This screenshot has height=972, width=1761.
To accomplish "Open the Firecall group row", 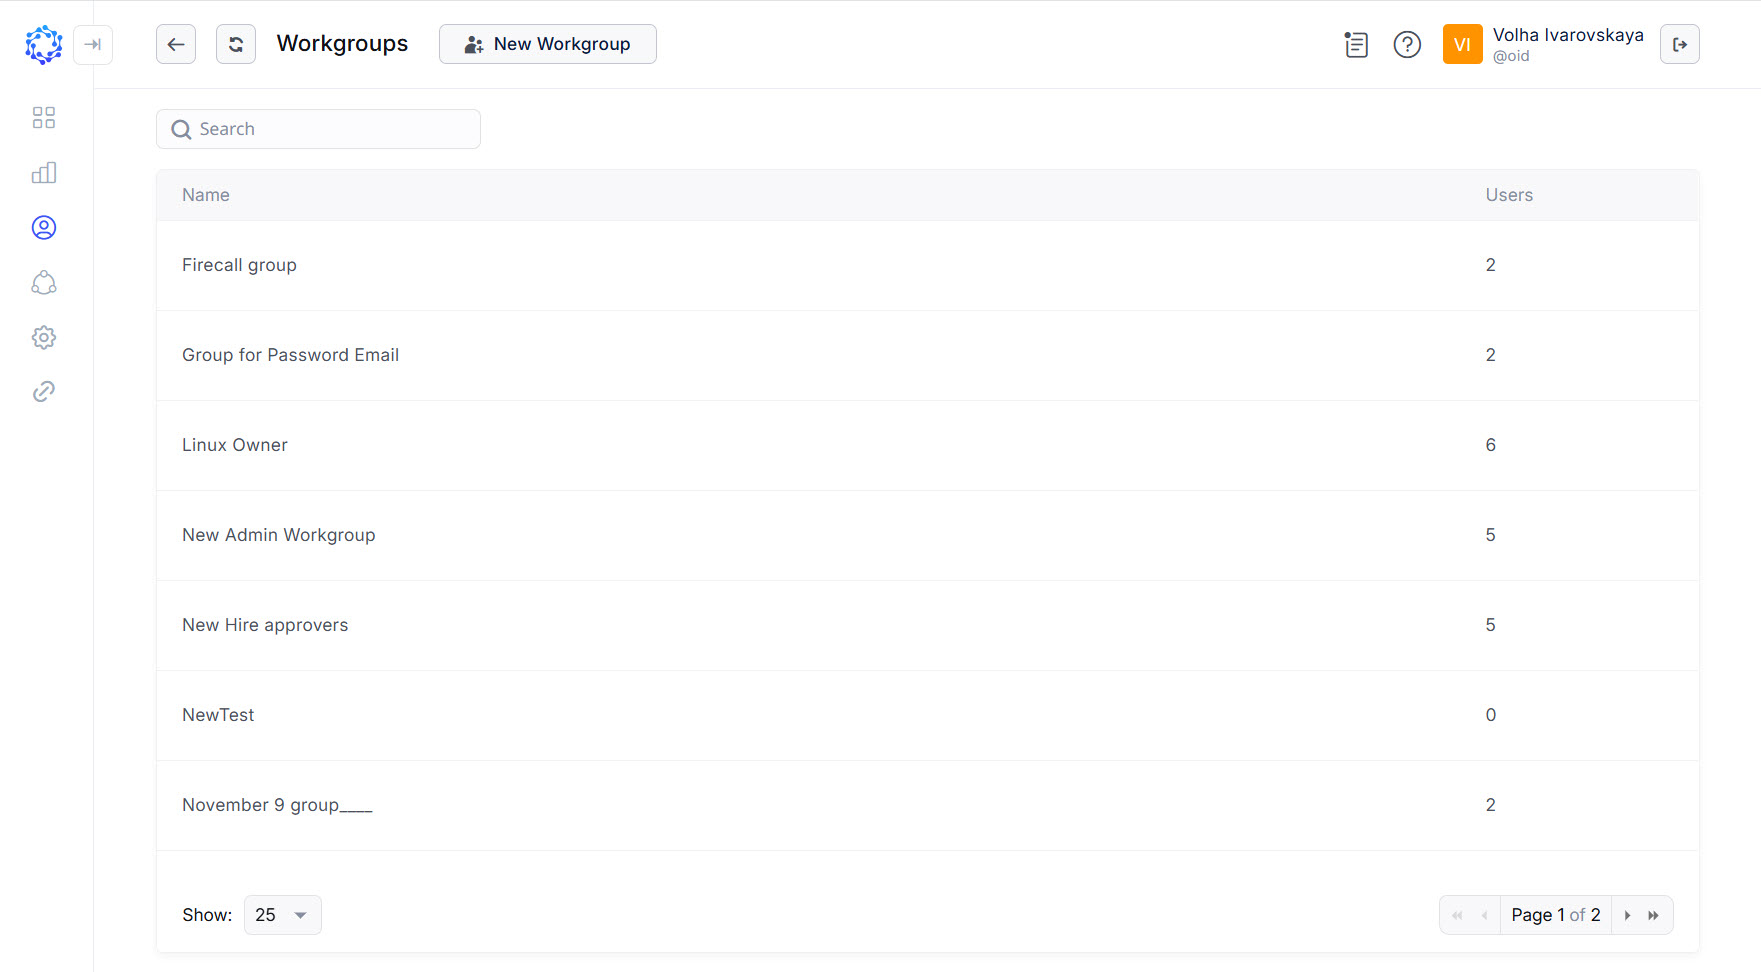I will point(240,265).
